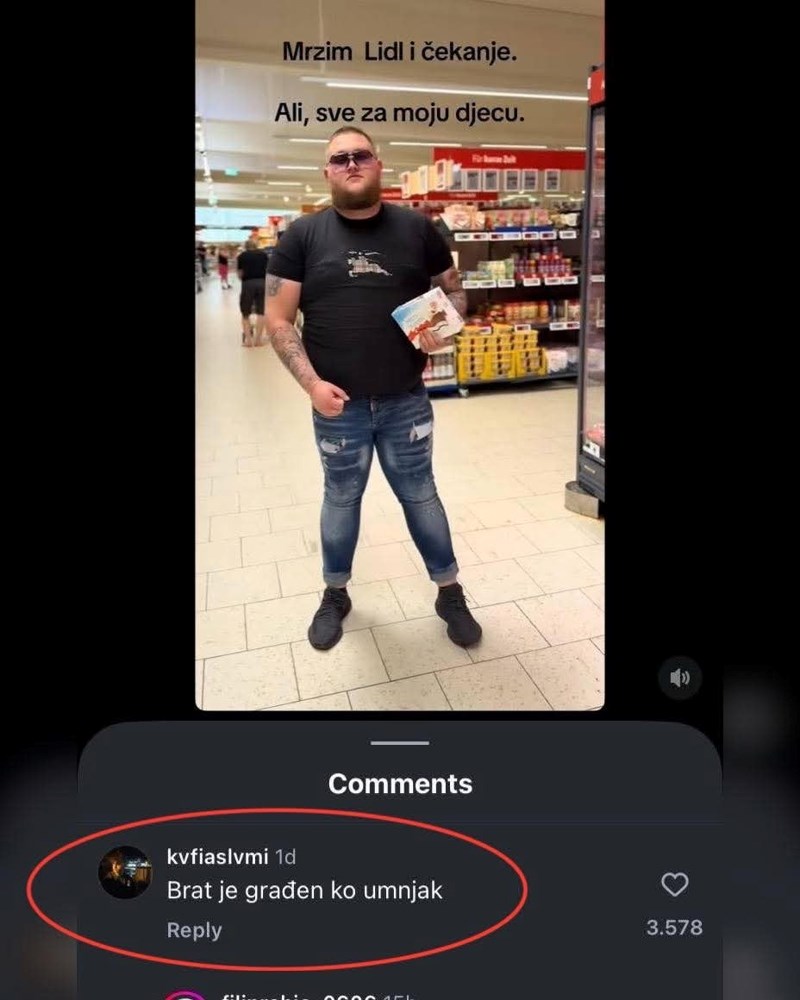The image size is (800, 1000).
Task: Tap the Comments header title
Action: tap(400, 784)
